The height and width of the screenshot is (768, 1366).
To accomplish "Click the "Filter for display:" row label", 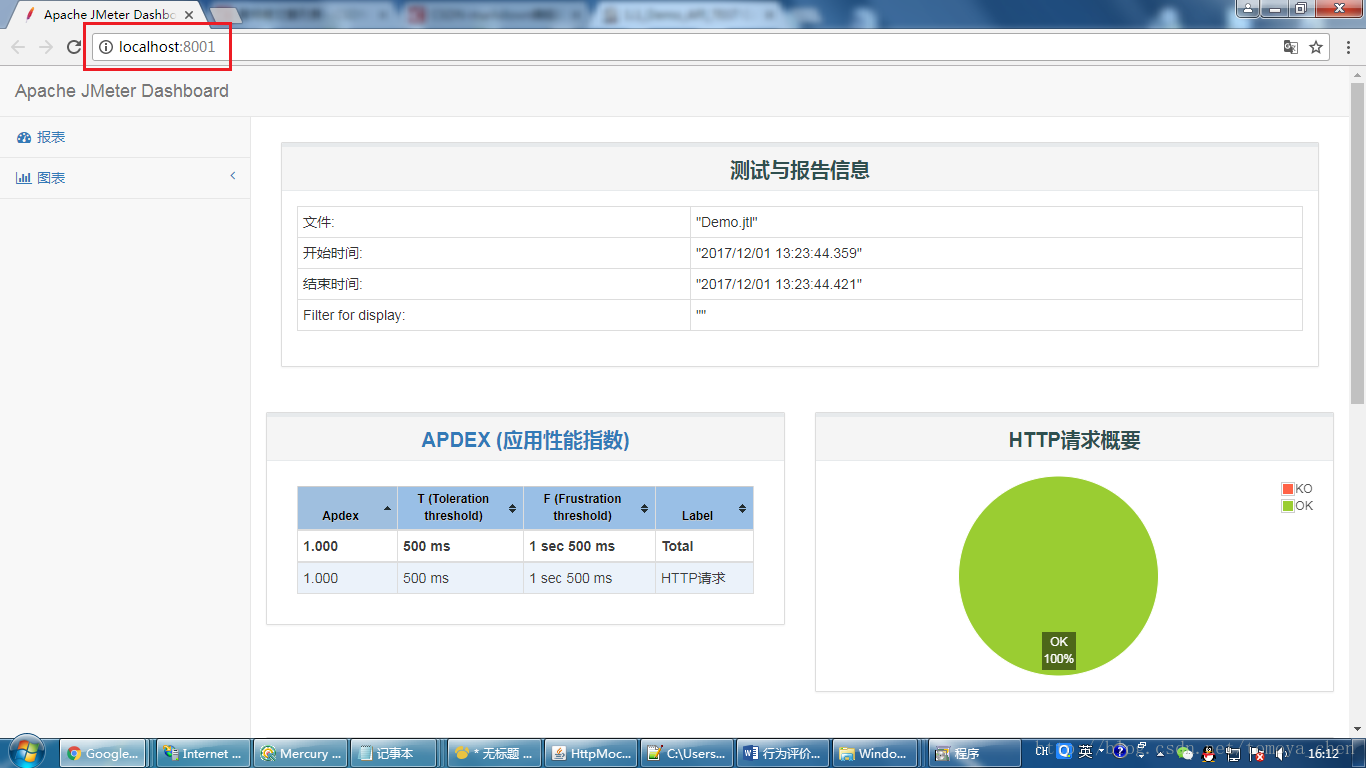I will pyautogui.click(x=354, y=316).
